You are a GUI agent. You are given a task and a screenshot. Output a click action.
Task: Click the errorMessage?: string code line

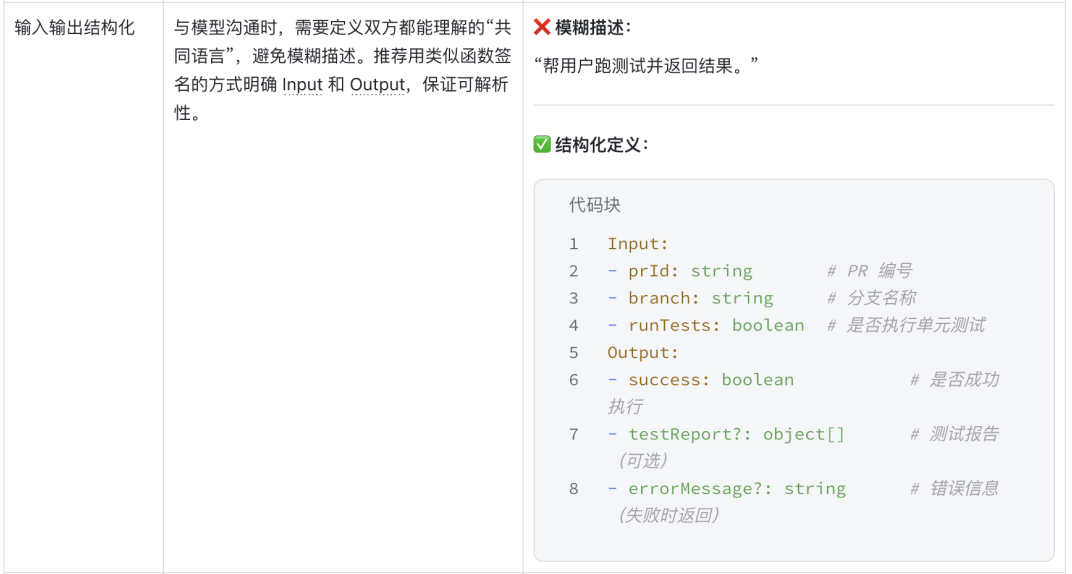coord(727,489)
